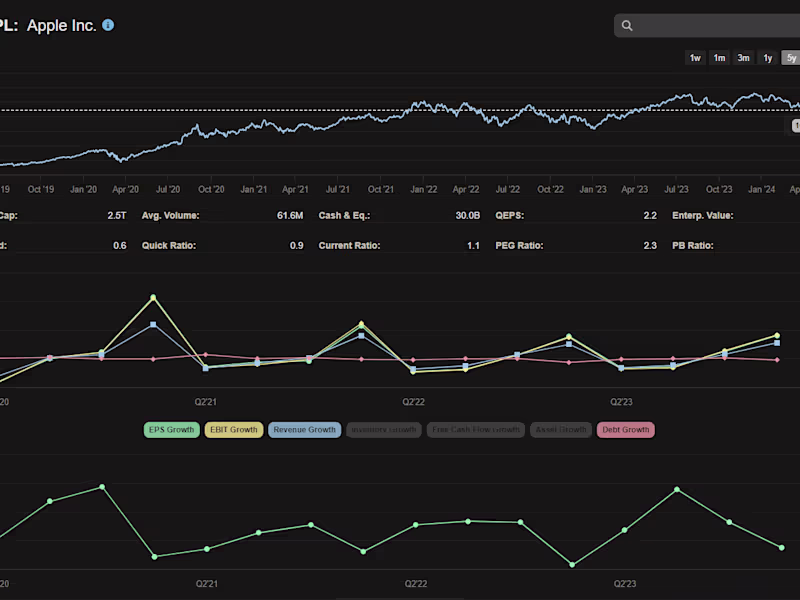Click the info icon beside Apple Inc.
Screen dimensions: 800x600
[x=108, y=25]
